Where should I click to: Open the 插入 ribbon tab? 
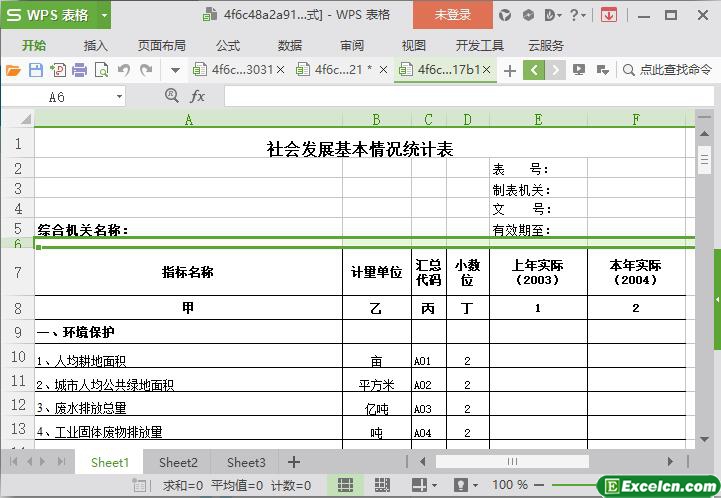pyautogui.click(x=96, y=45)
